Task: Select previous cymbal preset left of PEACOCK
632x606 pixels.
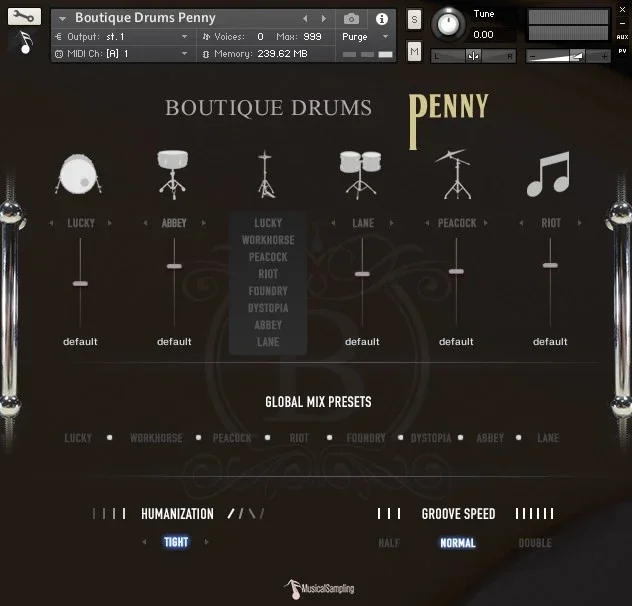Action: (x=427, y=223)
